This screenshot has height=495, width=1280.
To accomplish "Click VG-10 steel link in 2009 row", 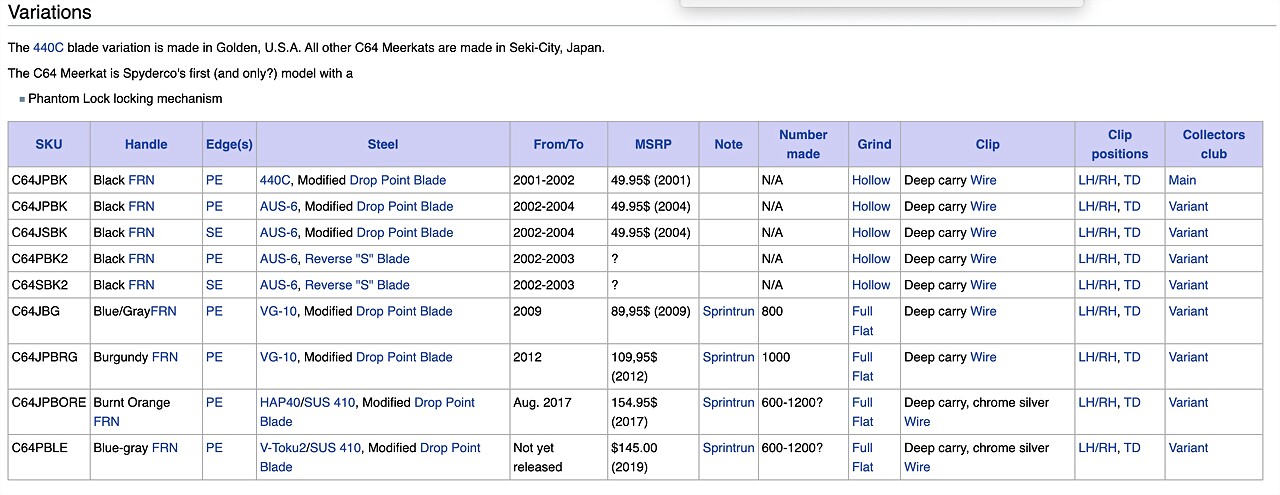I will (278, 311).
